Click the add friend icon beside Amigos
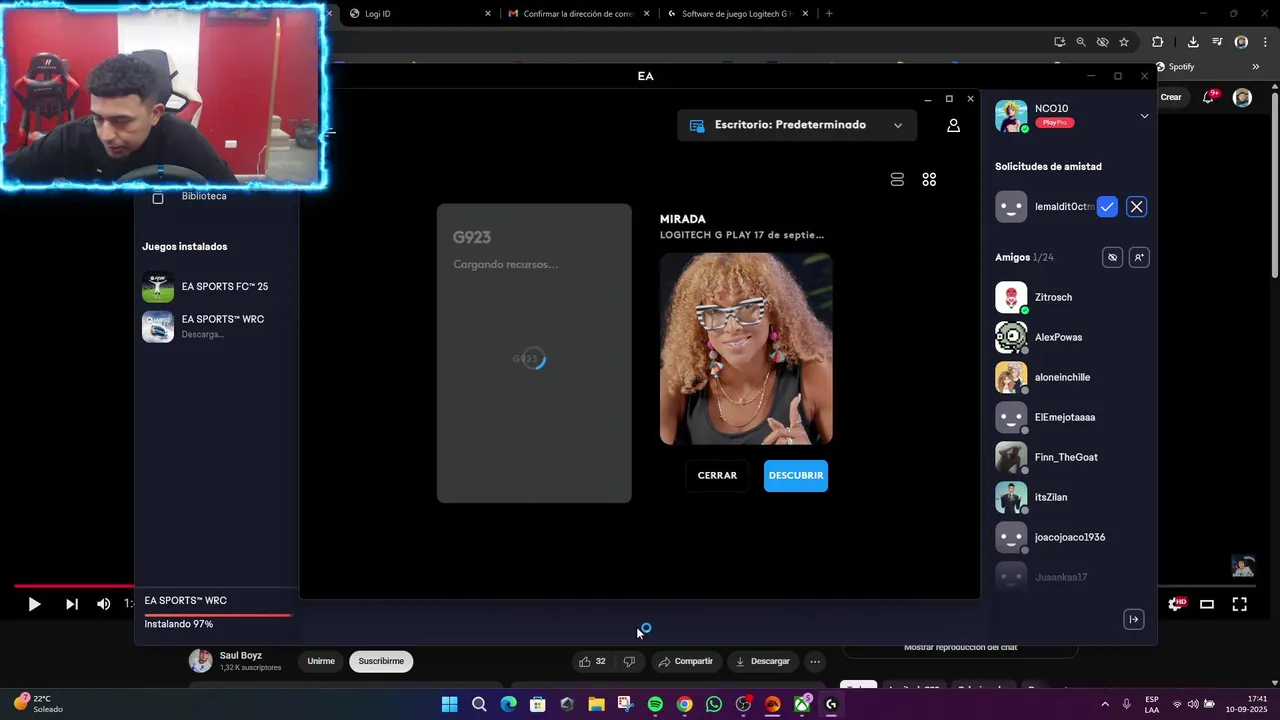The height and width of the screenshot is (720, 1280). click(1138, 257)
